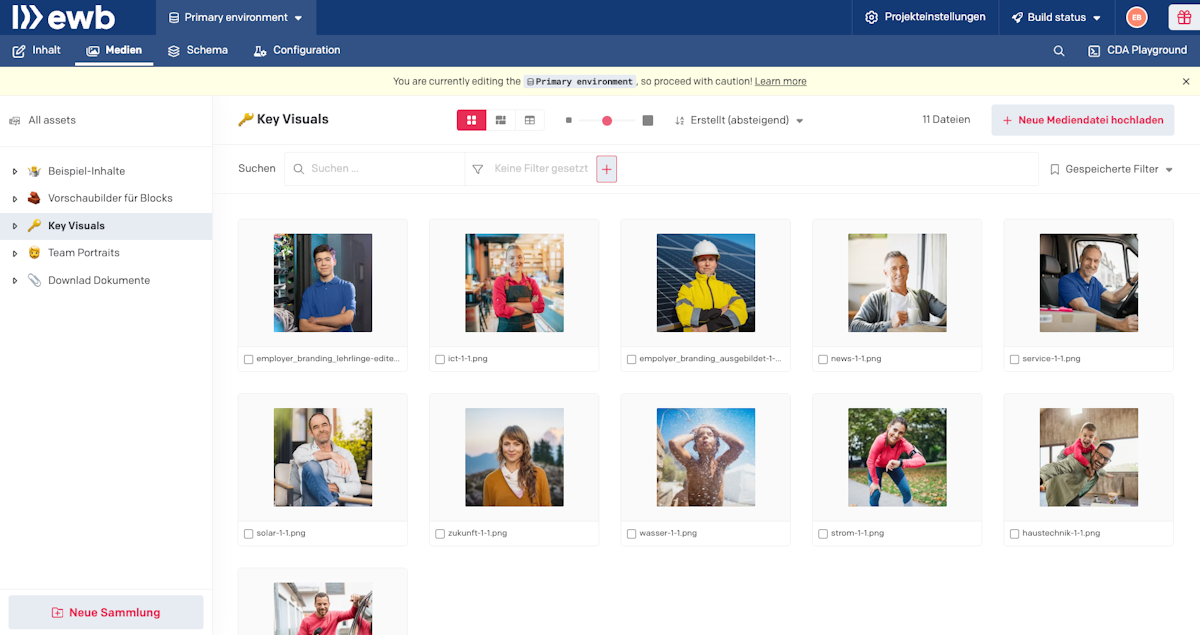Tick checkbox for empolyer_branding_ausgebildet file
The width and height of the screenshot is (1200, 635).
(632, 359)
